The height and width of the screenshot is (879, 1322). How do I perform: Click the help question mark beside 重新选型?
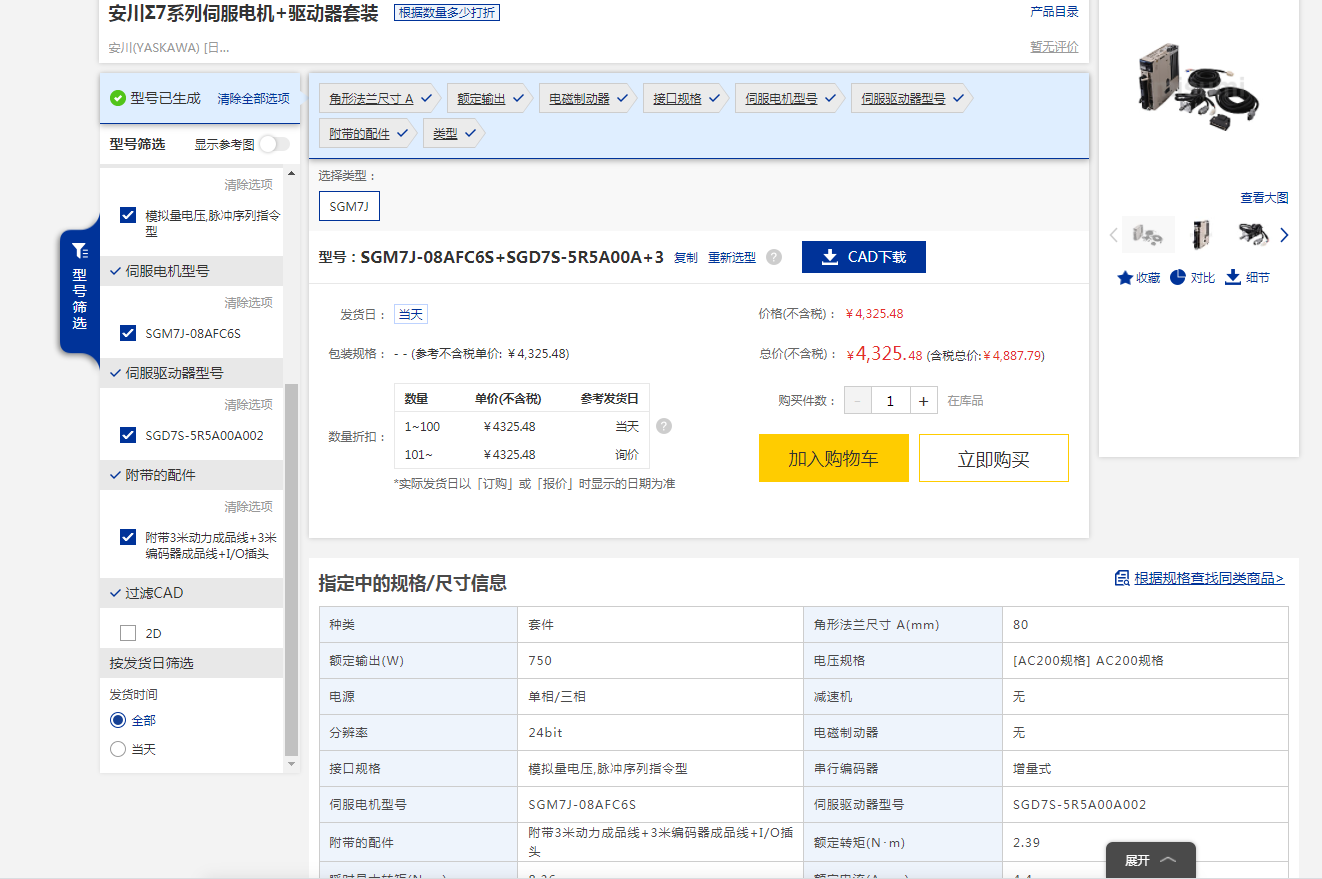[774, 257]
